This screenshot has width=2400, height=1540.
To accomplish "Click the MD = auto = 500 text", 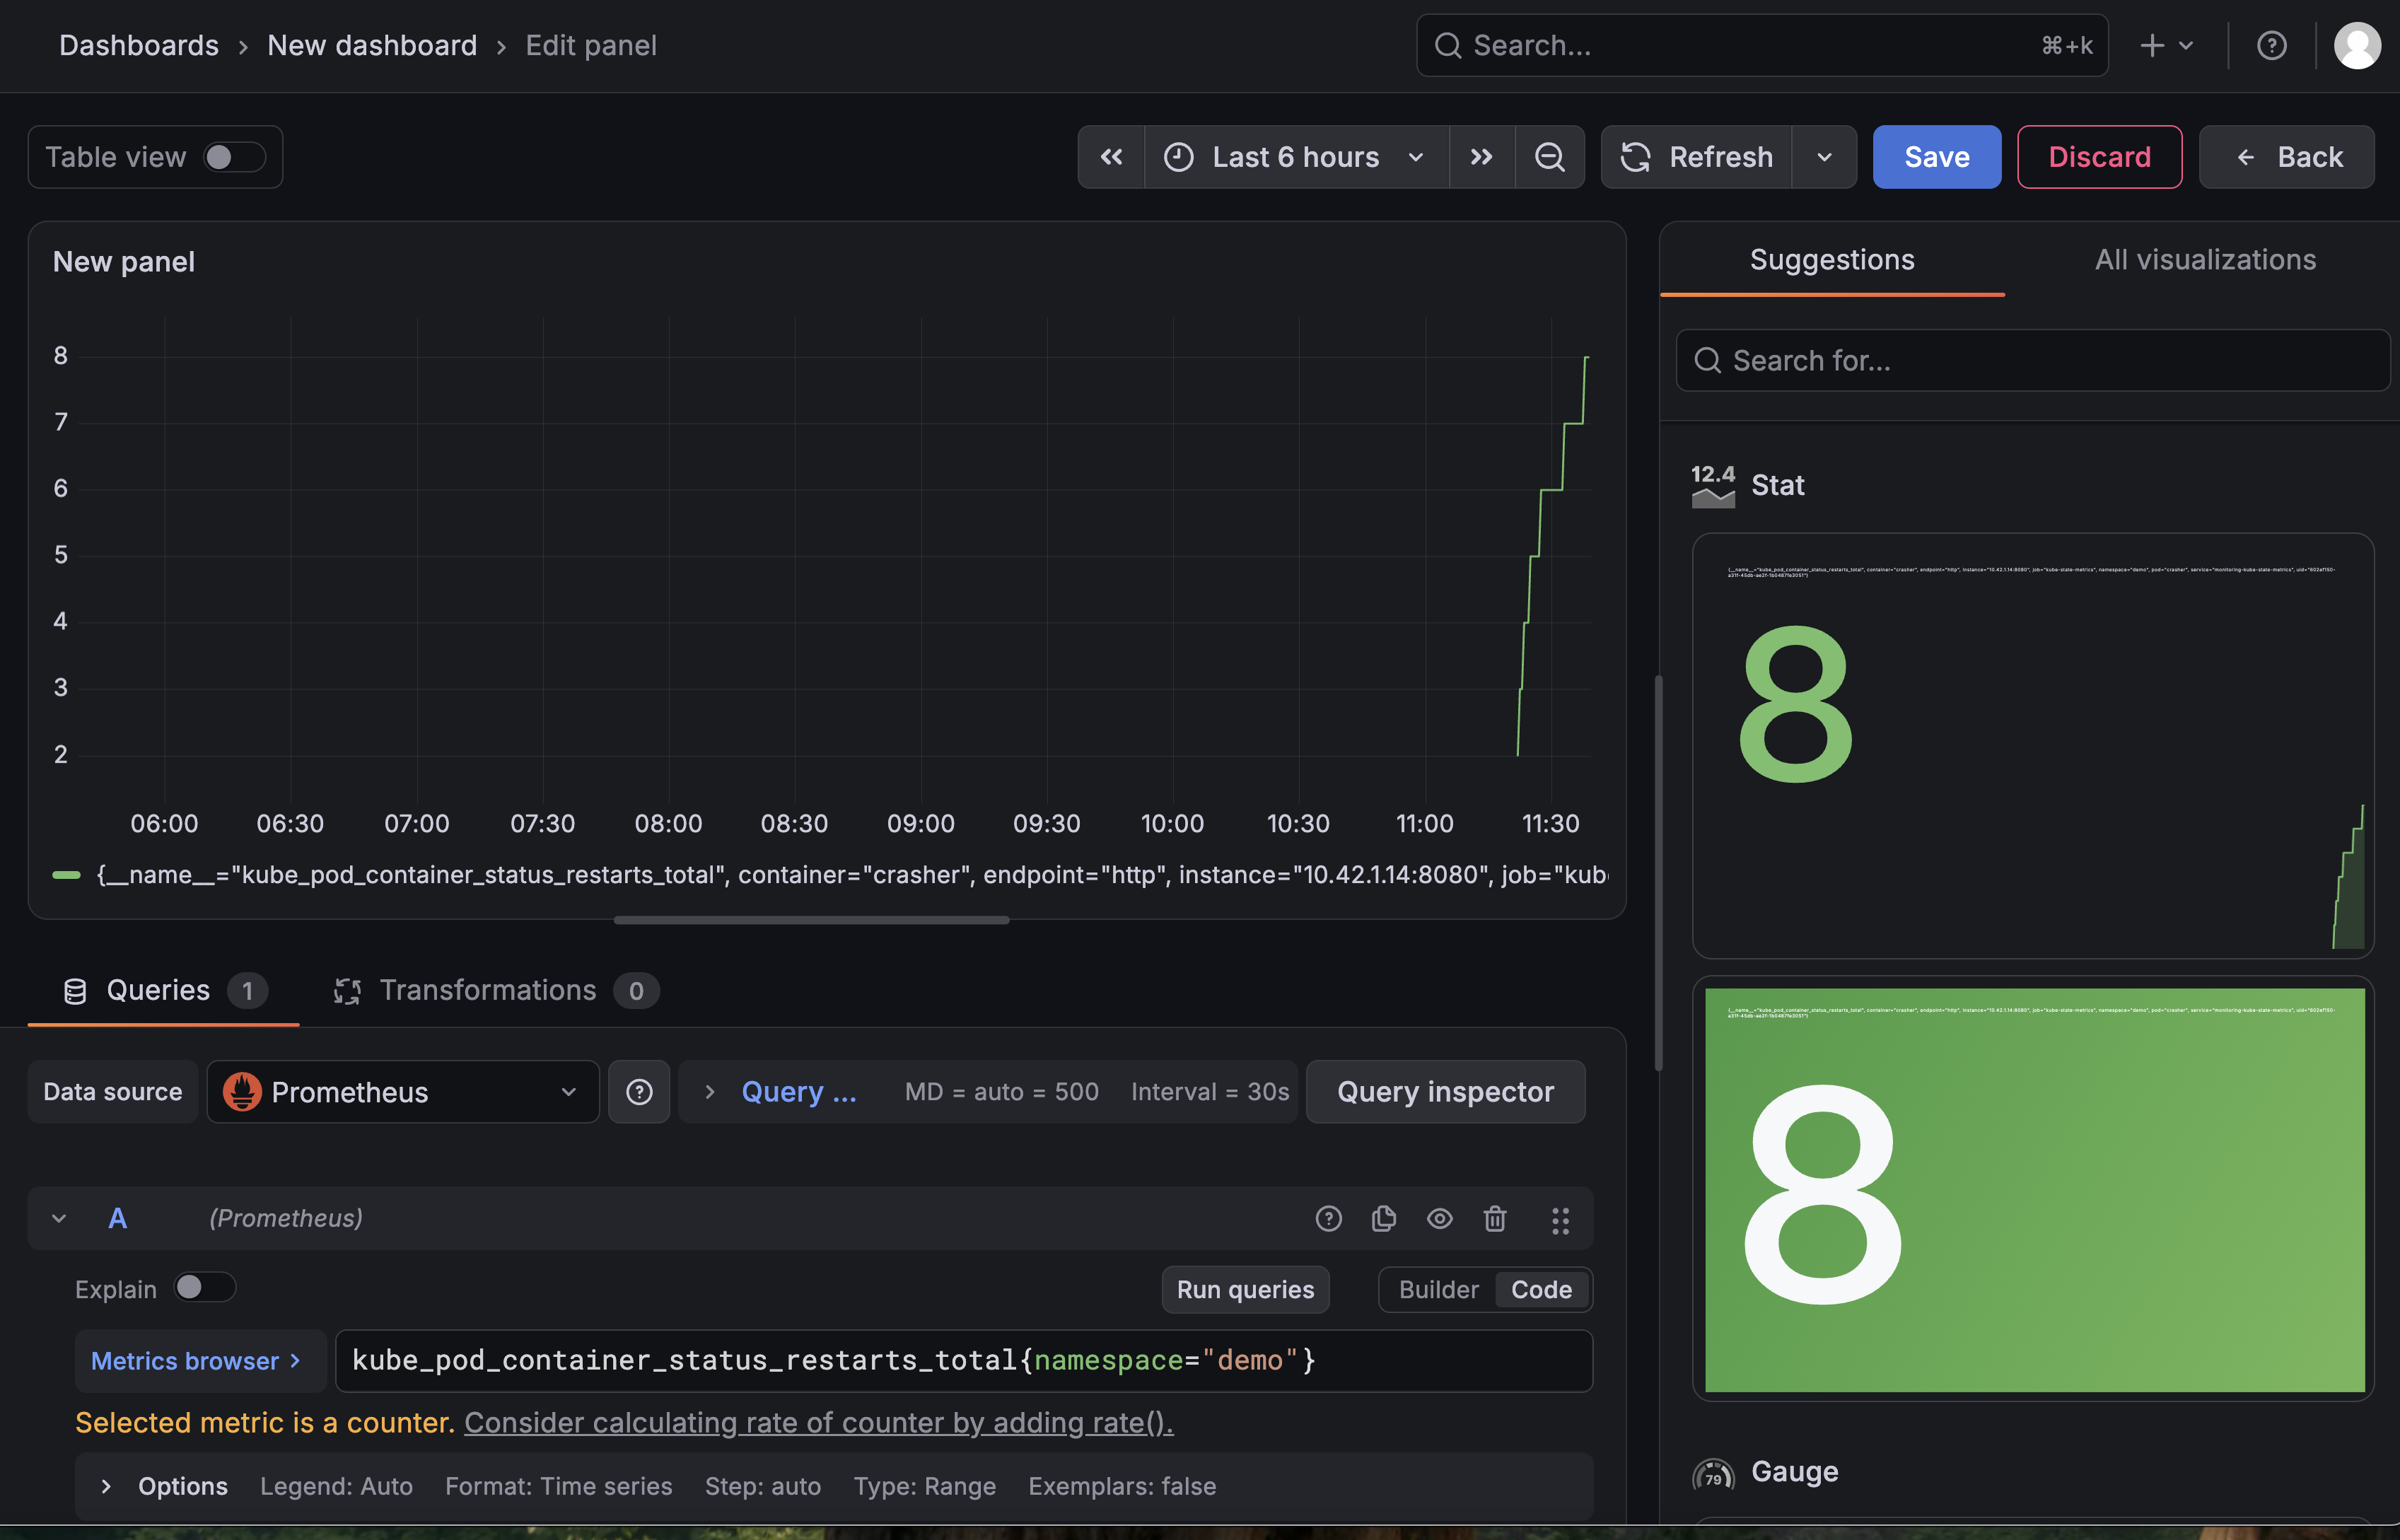I will click(x=1001, y=1092).
